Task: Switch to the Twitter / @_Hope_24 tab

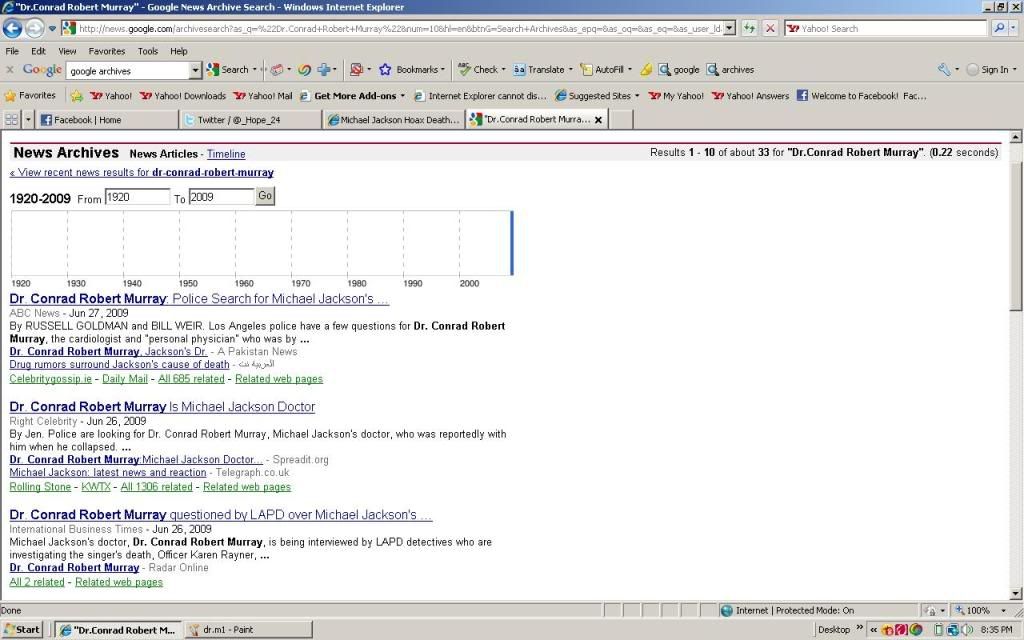Action: tap(250, 120)
